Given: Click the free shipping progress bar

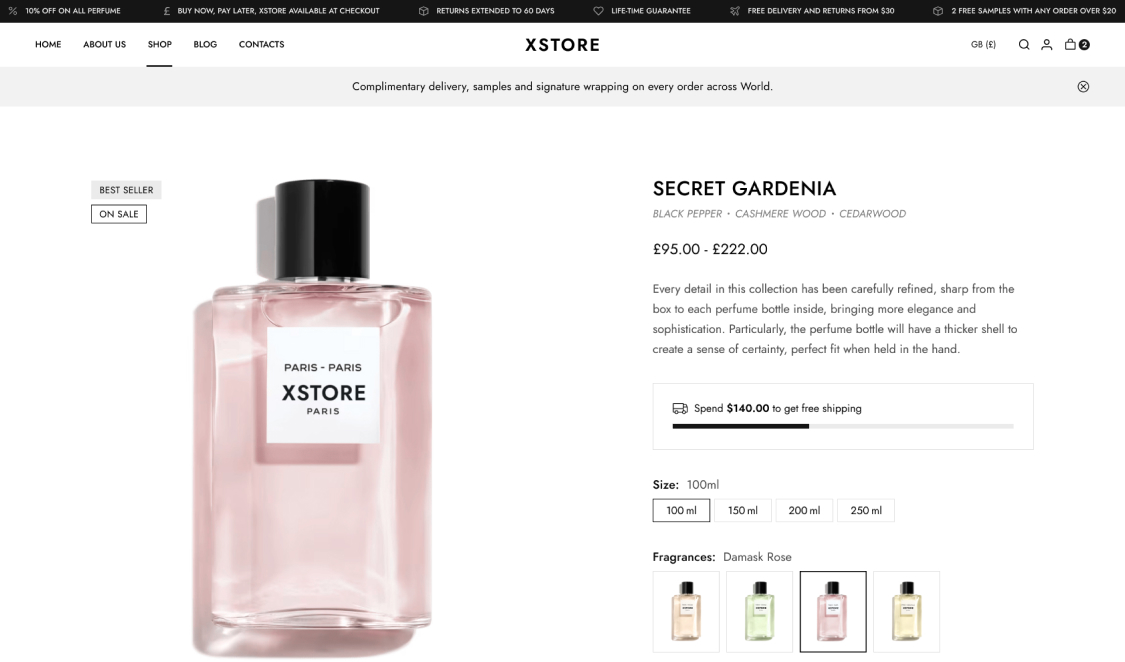Looking at the screenshot, I should click(x=843, y=426).
